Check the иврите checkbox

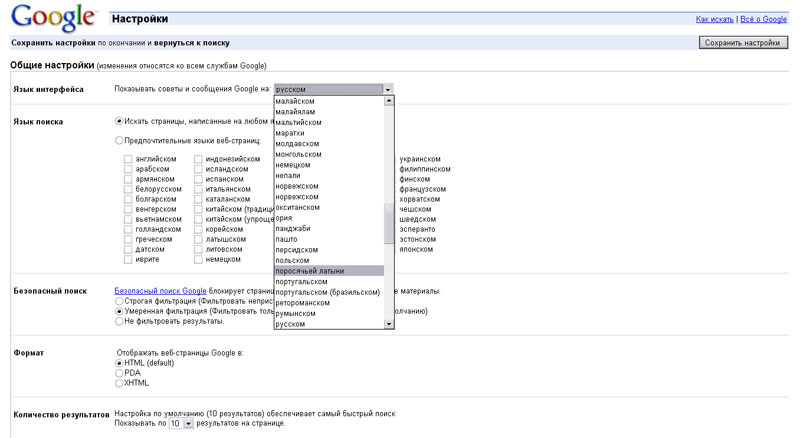click(x=128, y=259)
